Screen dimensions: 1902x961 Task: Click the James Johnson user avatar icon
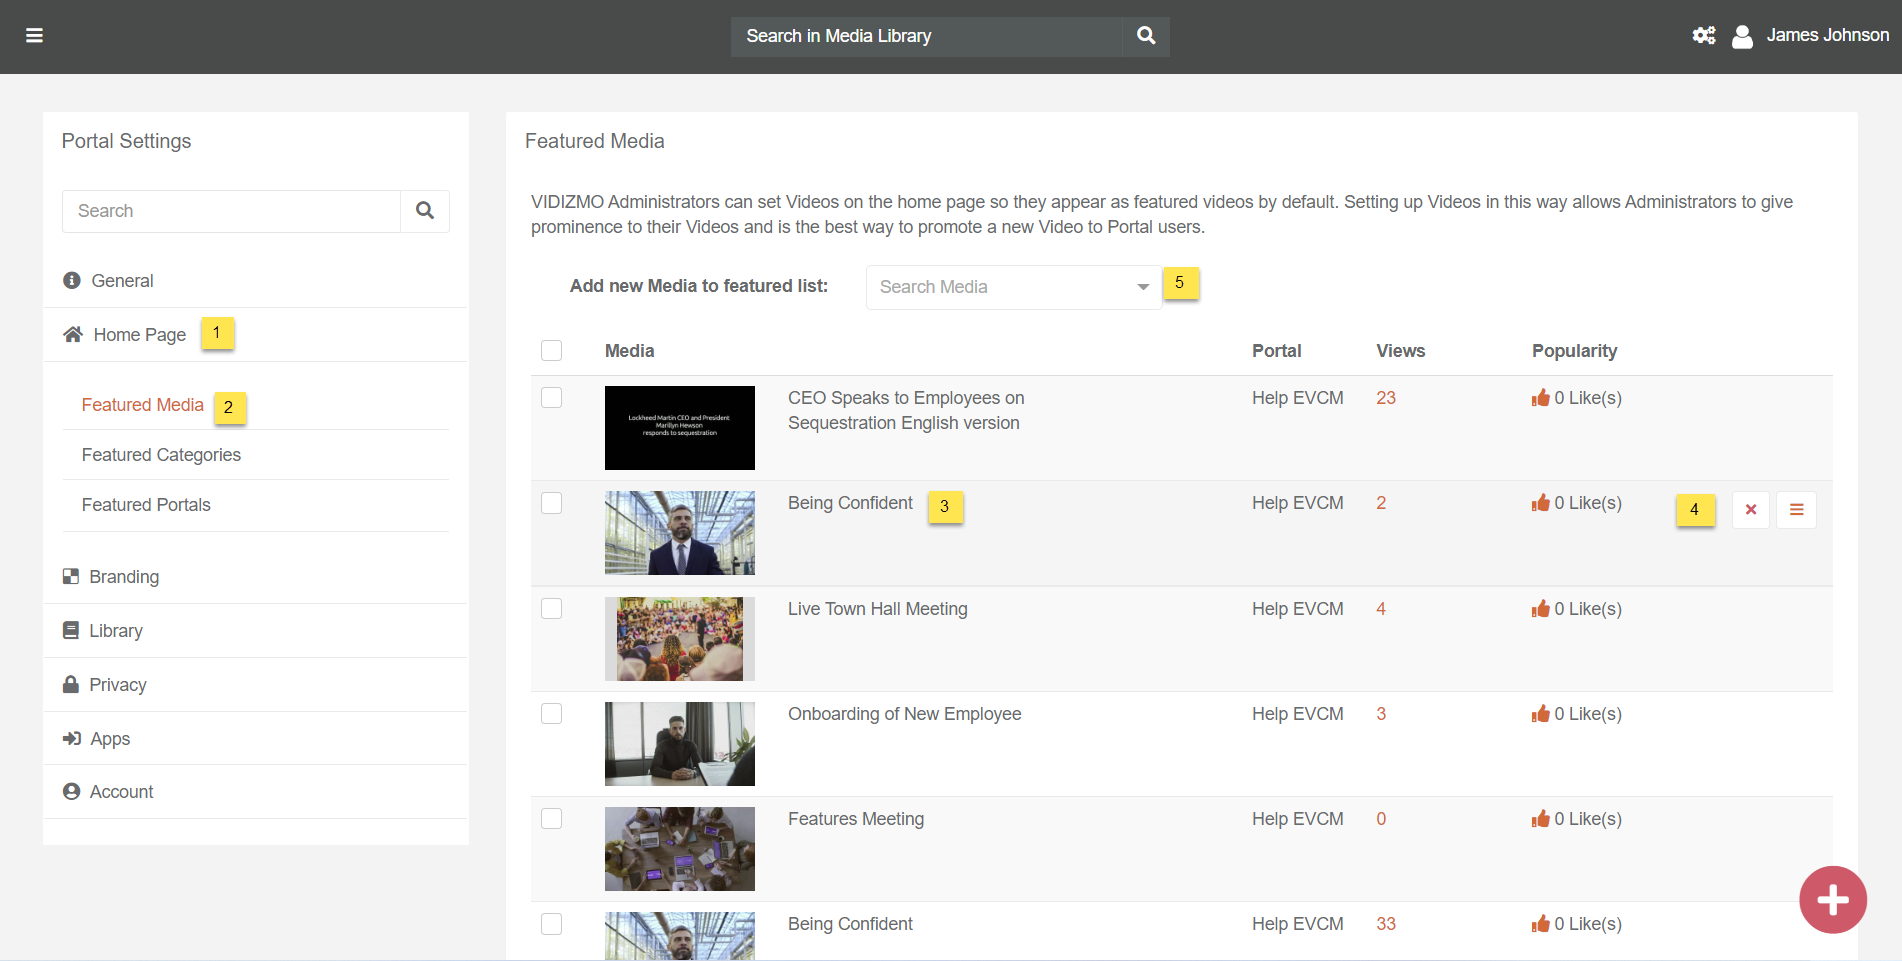coord(1742,37)
